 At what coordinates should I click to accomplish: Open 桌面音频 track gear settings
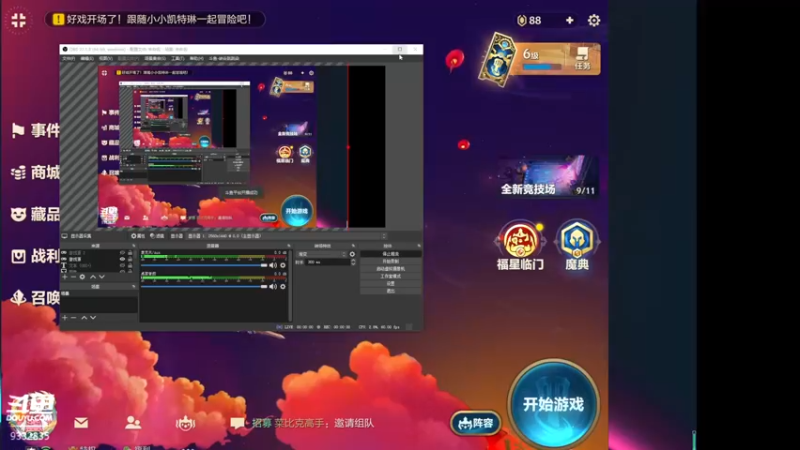pyautogui.click(x=283, y=287)
